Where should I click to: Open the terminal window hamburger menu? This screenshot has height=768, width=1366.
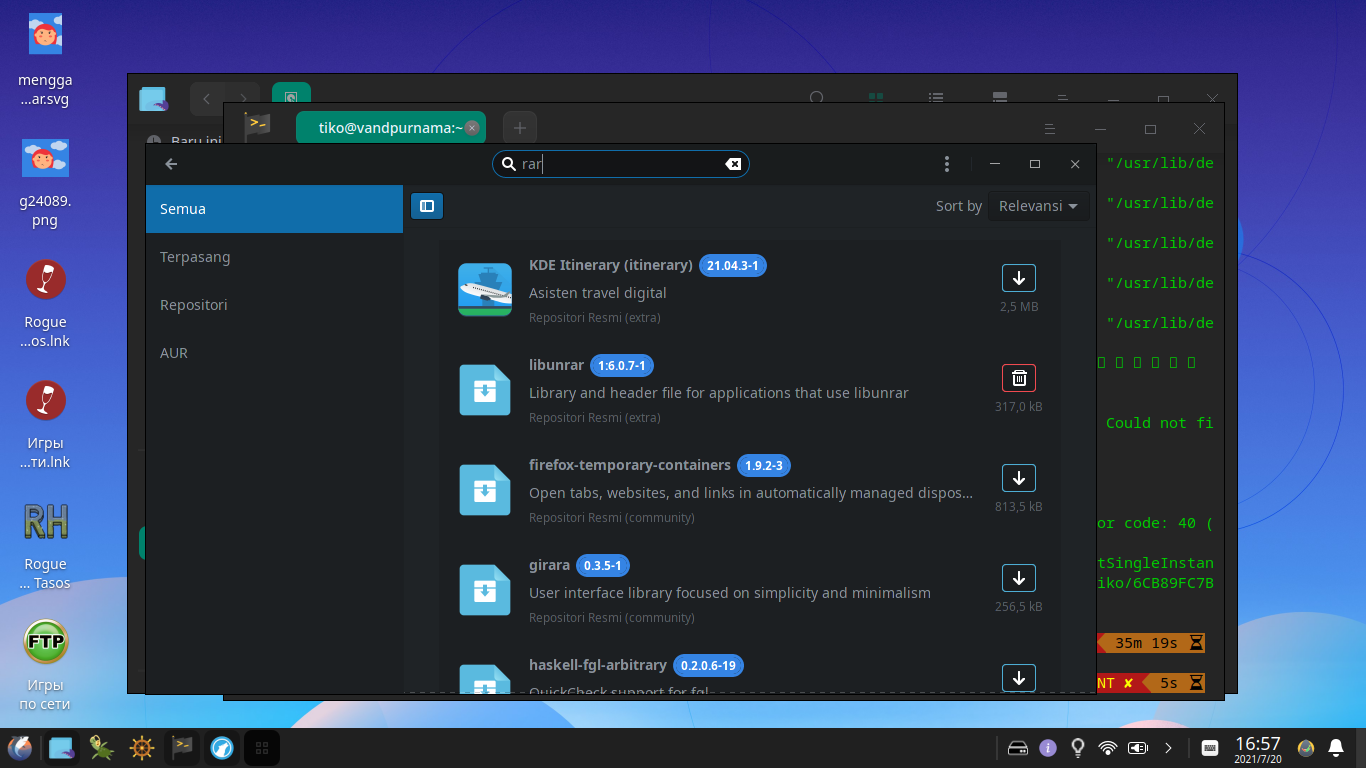[1050, 129]
